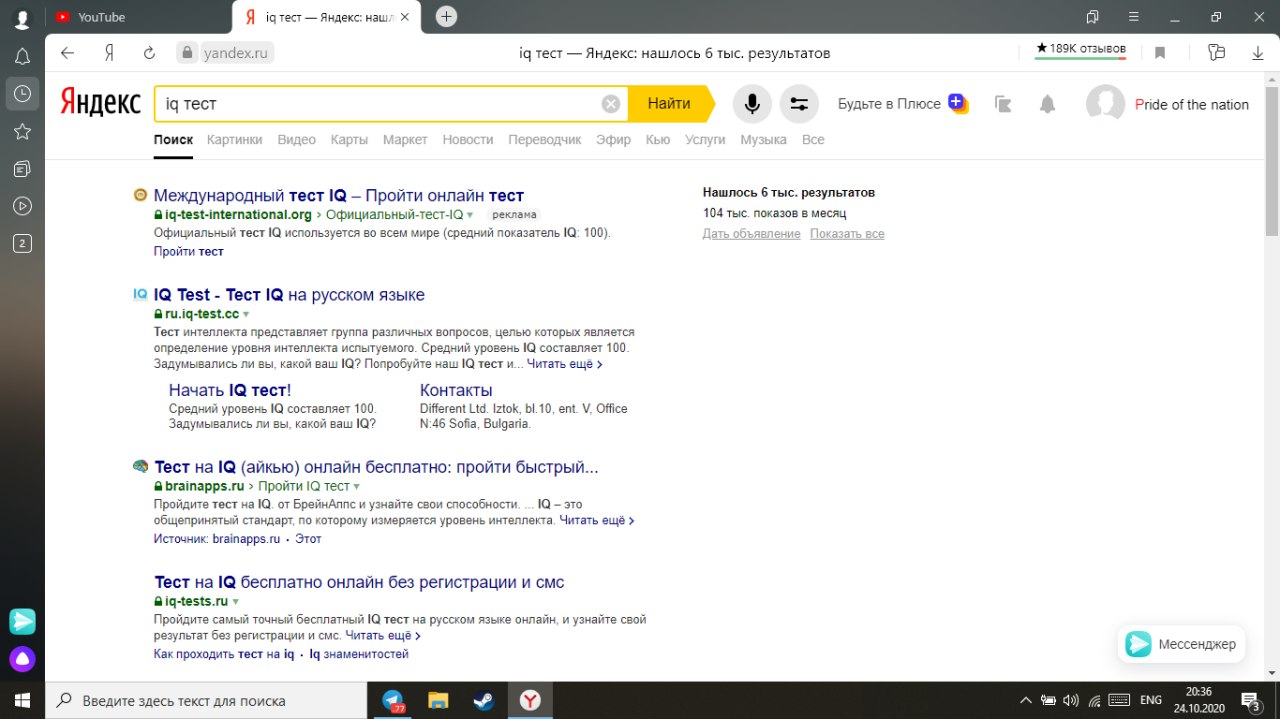Show open tabs counter icon
The width and height of the screenshot is (1280, 719).
pyautogui.click(x=22, y=243)
